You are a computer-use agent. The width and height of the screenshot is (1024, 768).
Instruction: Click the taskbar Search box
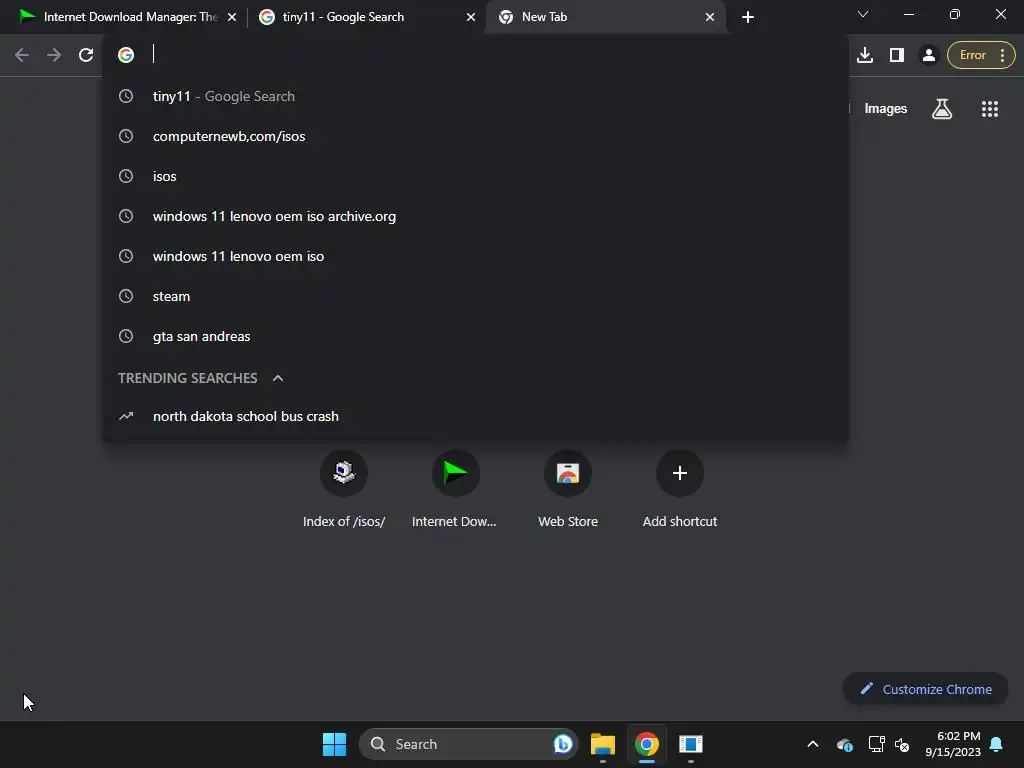click(x=468, y=744)
